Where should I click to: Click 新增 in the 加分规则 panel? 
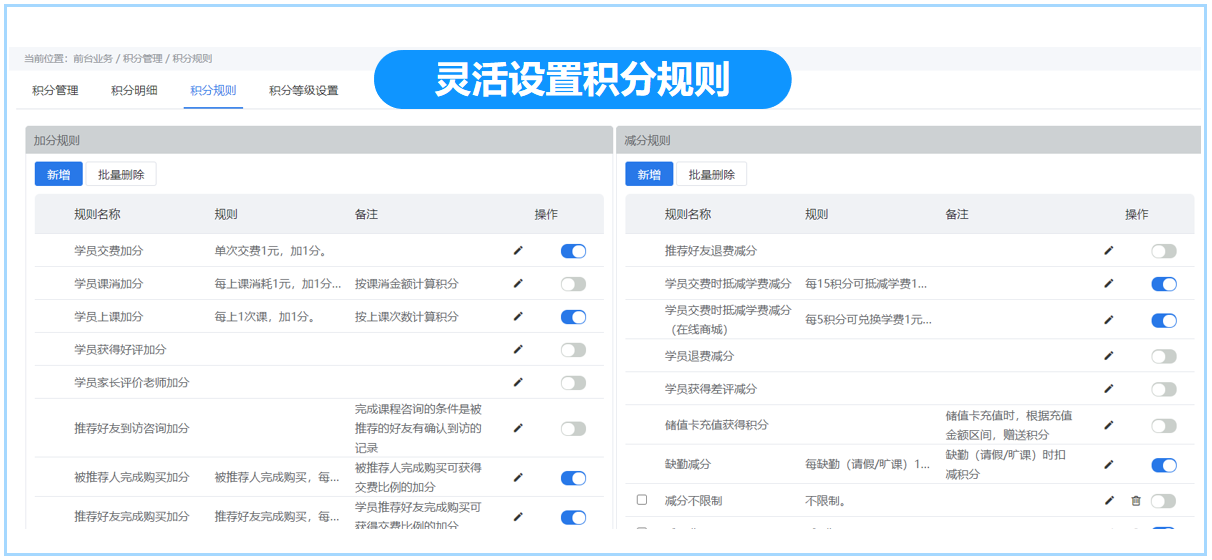point(59,174)
